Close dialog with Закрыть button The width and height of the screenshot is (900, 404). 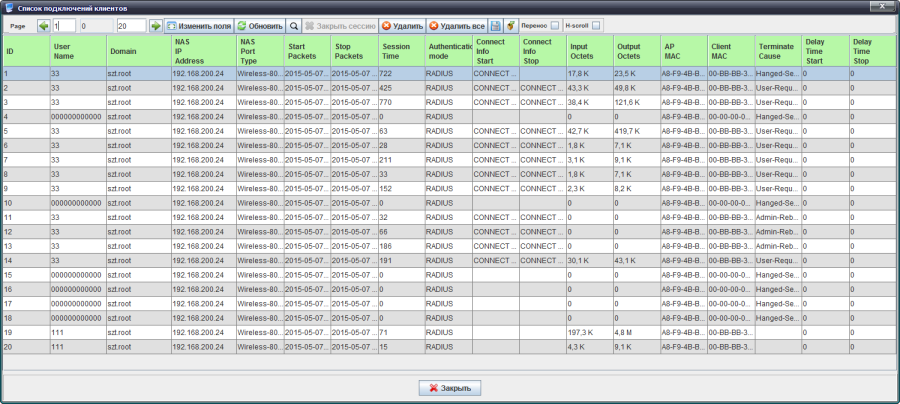pos(450,388)
